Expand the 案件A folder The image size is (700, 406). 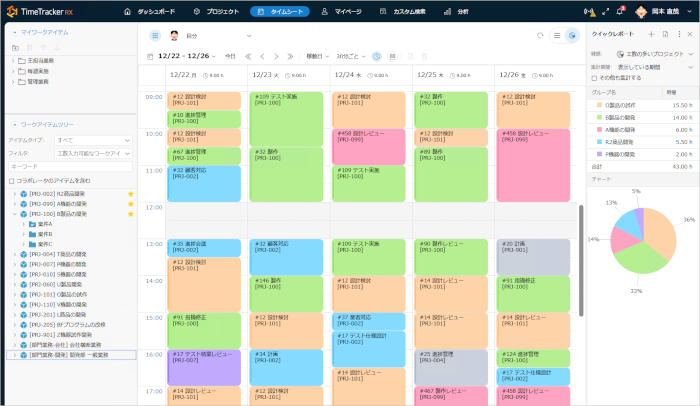click(24, 224)
